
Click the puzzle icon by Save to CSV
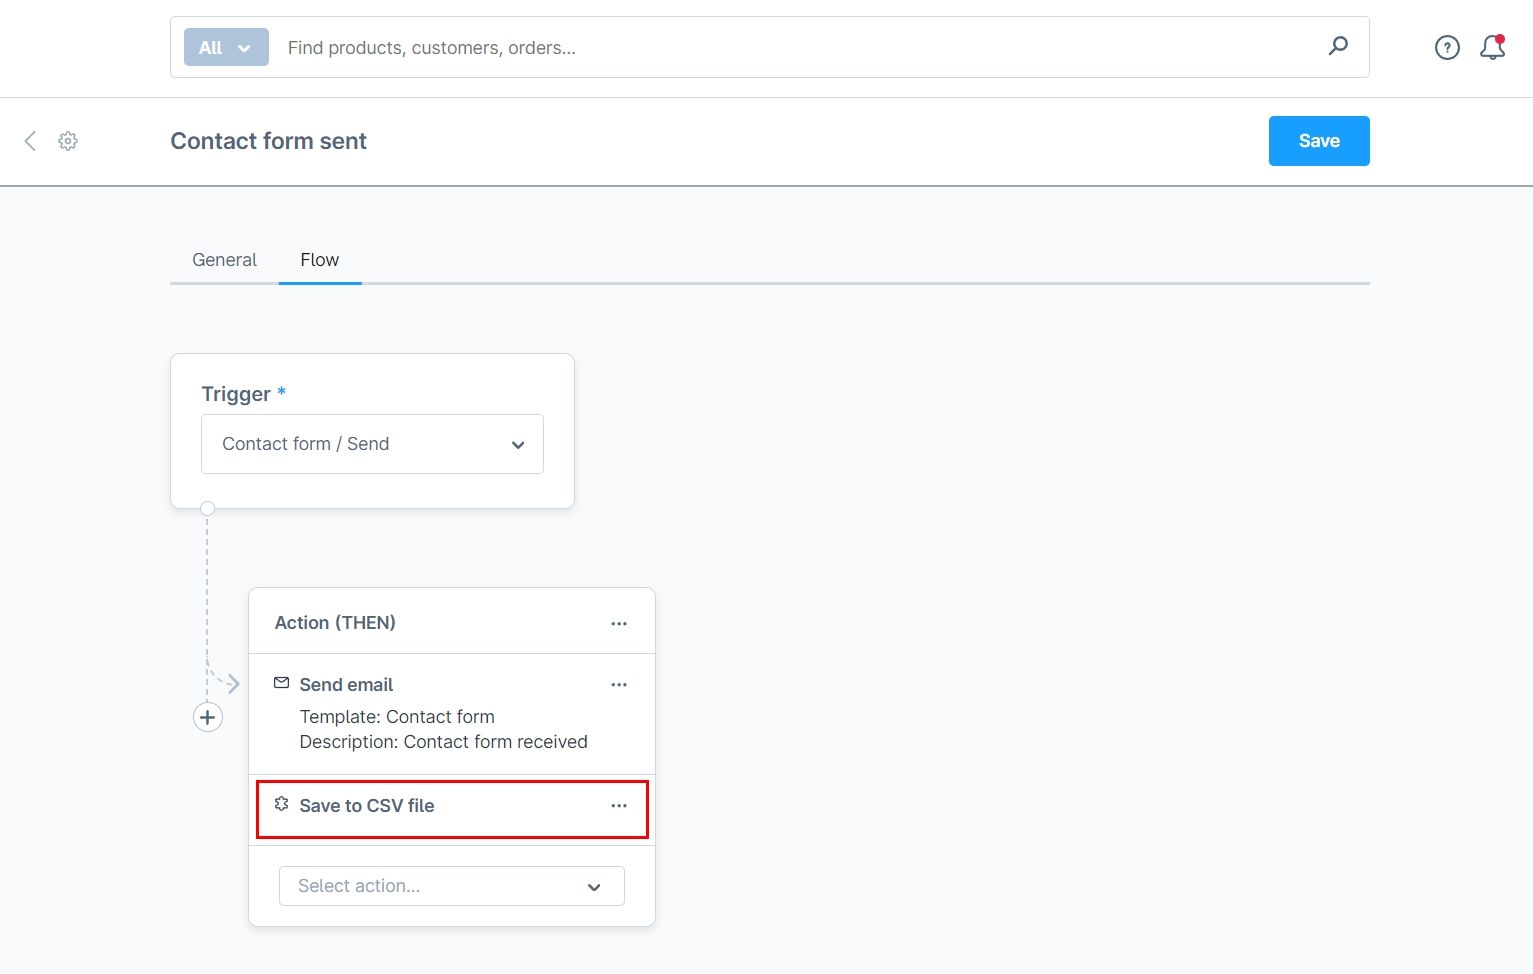pos(281,804)
